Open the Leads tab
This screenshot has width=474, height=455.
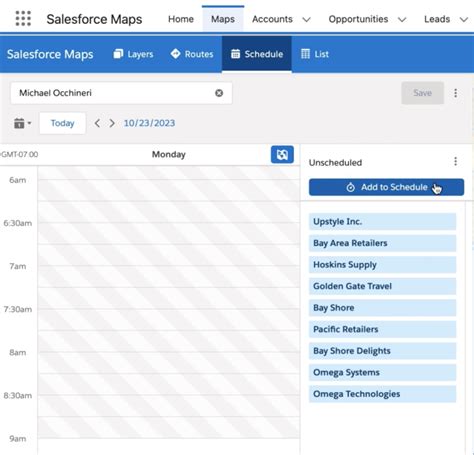[437, 19]
